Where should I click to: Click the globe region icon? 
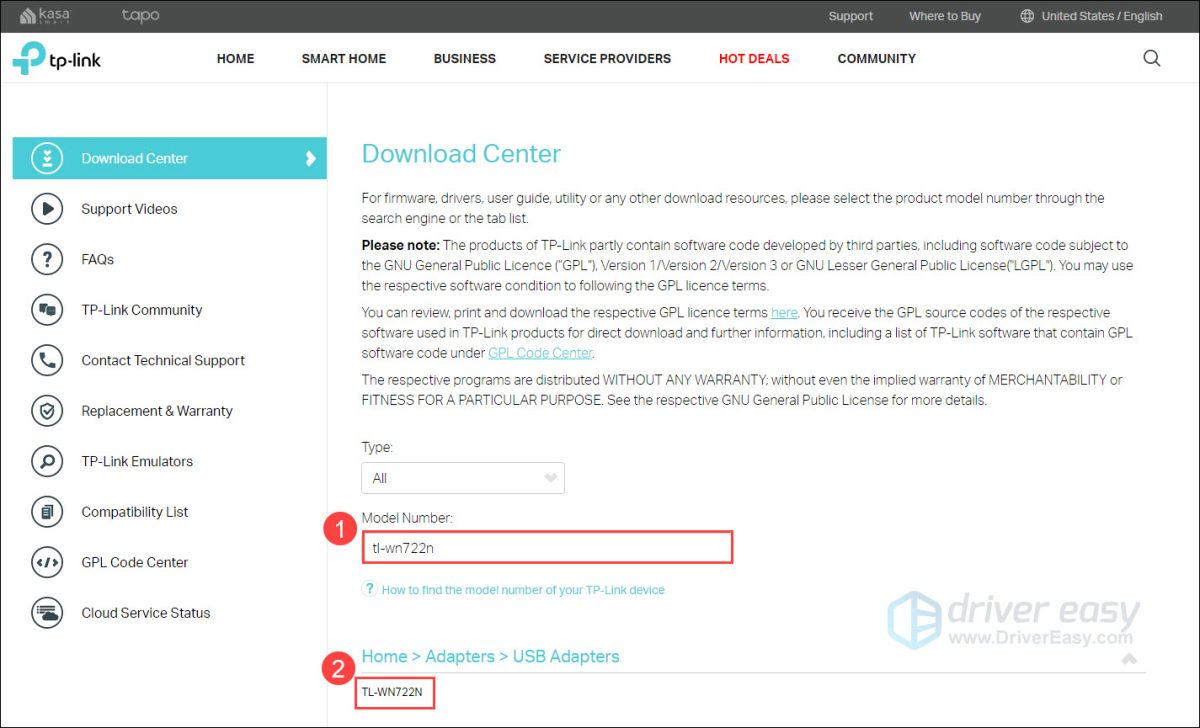click(x=1027, y=16)
